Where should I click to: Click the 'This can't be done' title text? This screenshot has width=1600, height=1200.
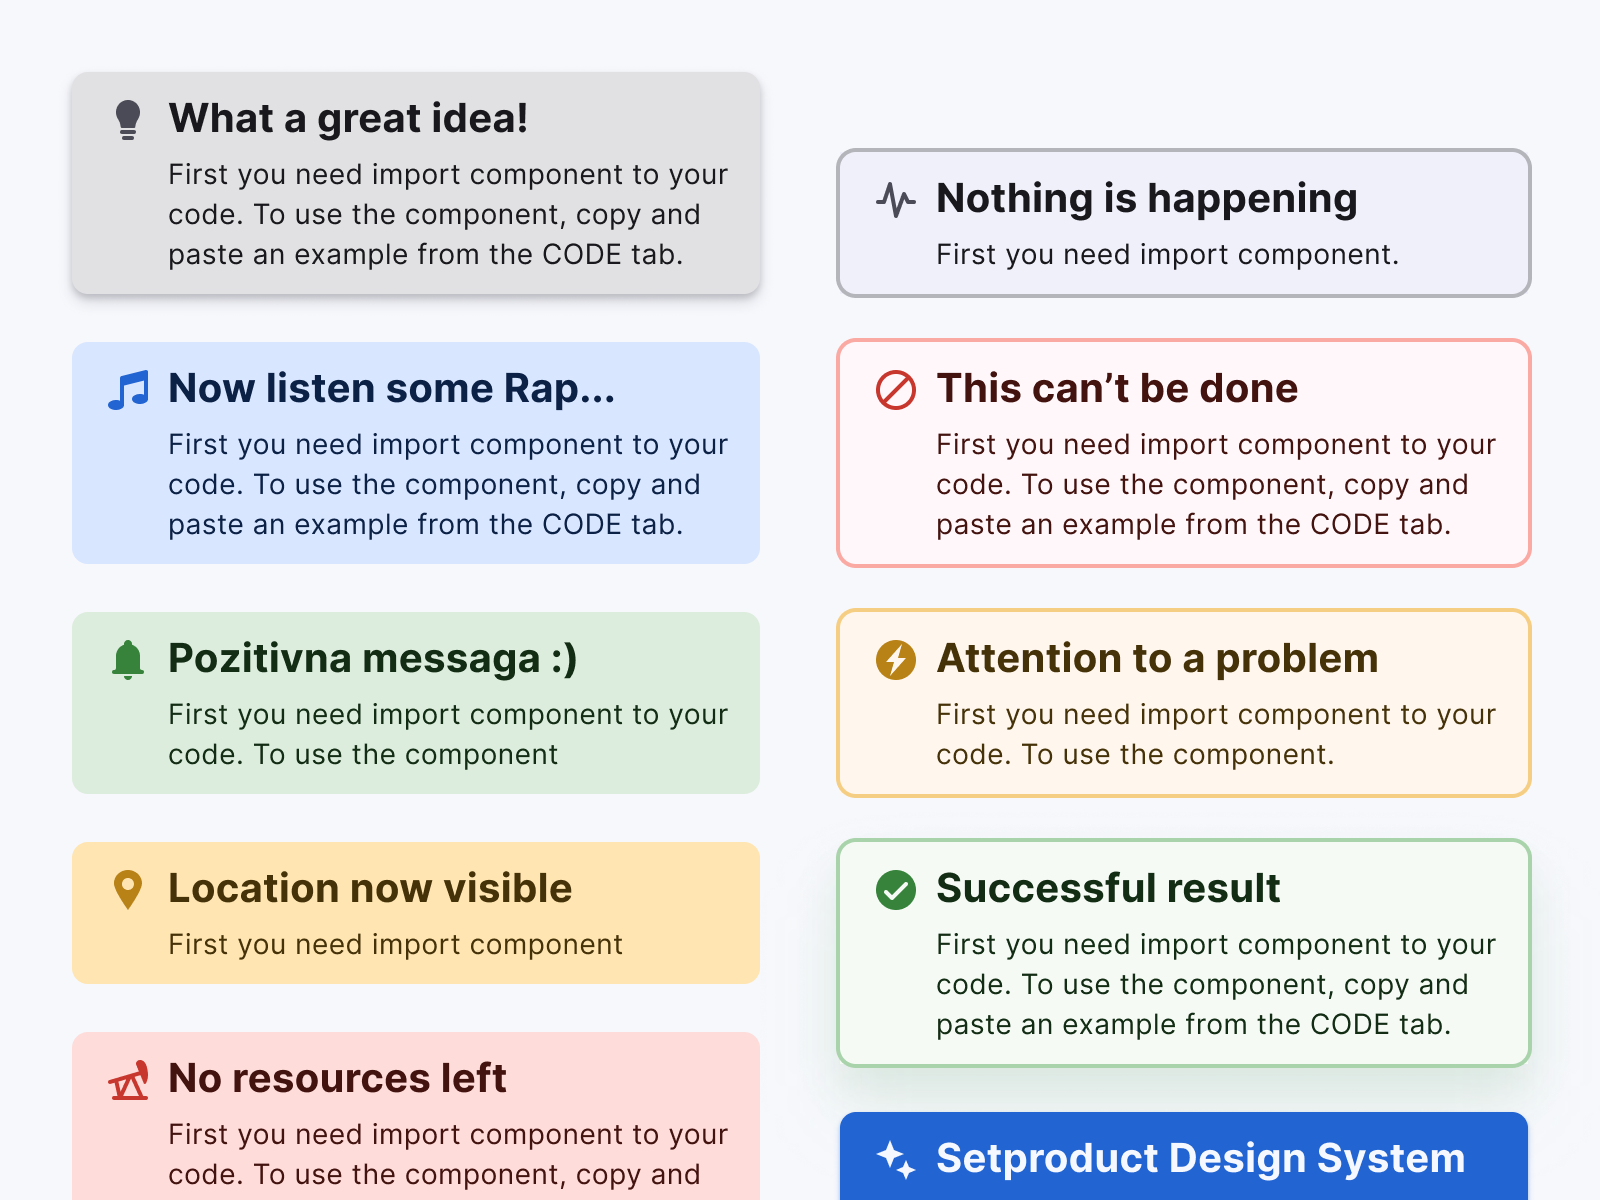pos(1117,389)
